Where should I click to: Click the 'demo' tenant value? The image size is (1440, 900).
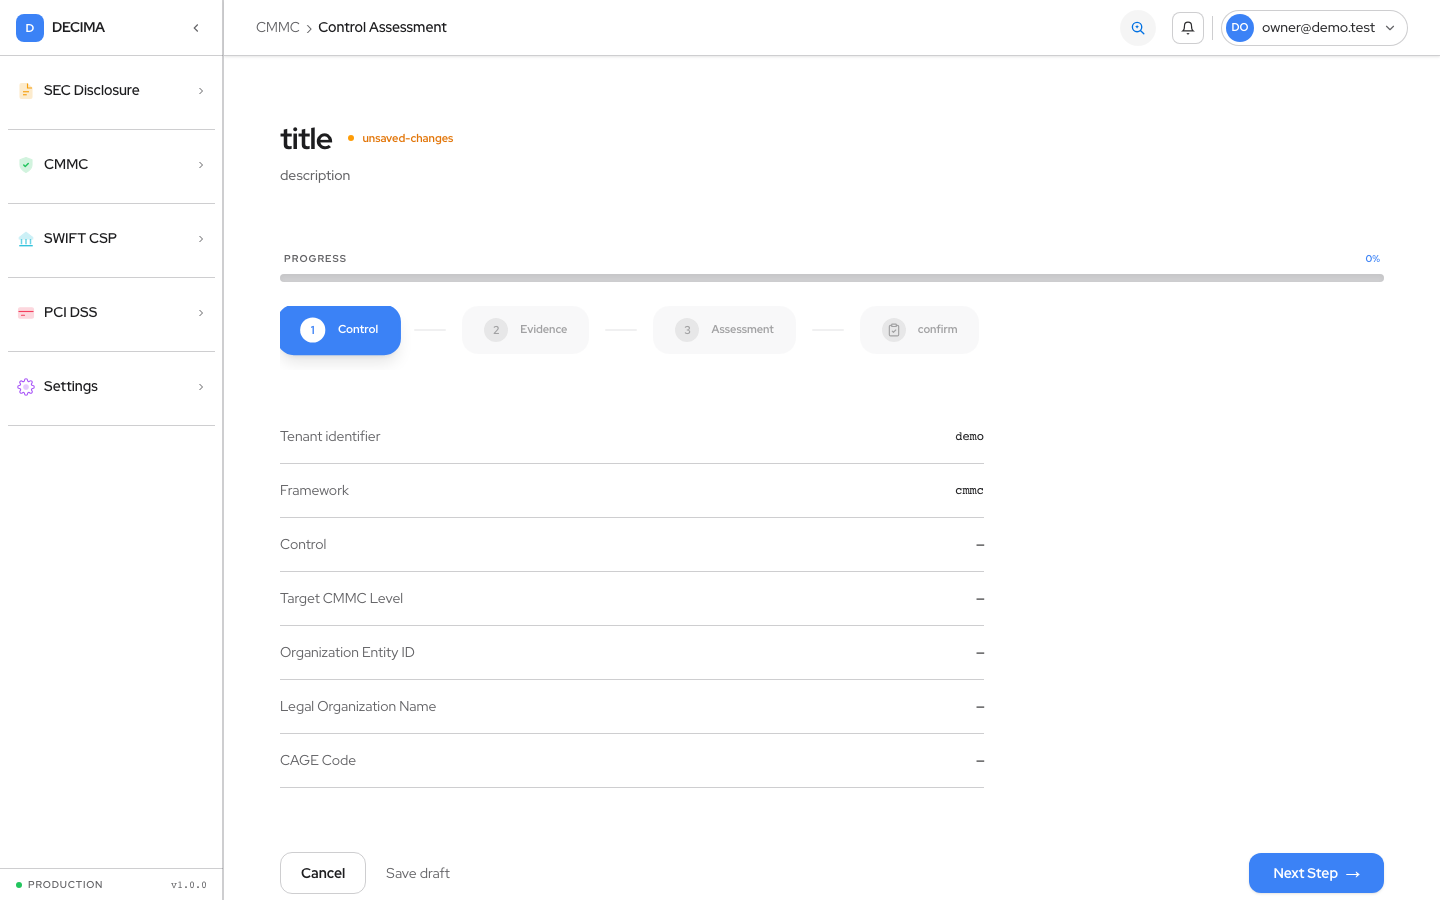pos(969,437)
